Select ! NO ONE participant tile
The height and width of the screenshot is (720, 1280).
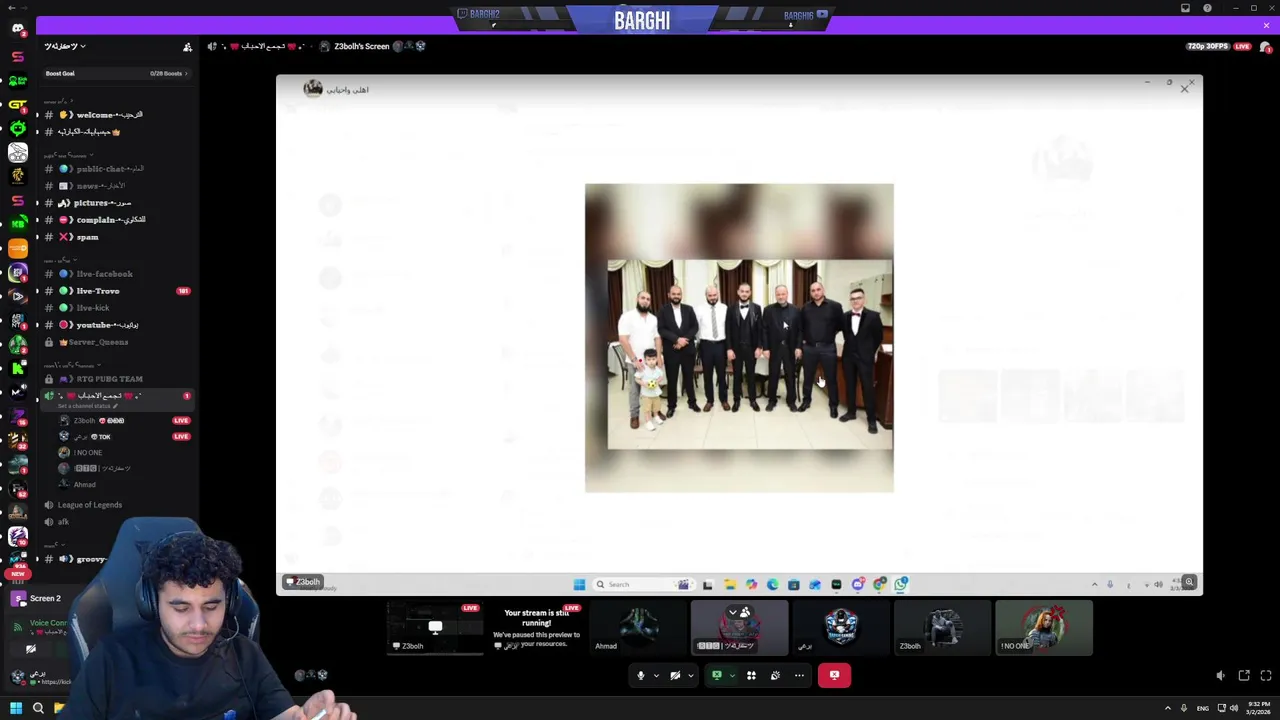[1044, 628]
